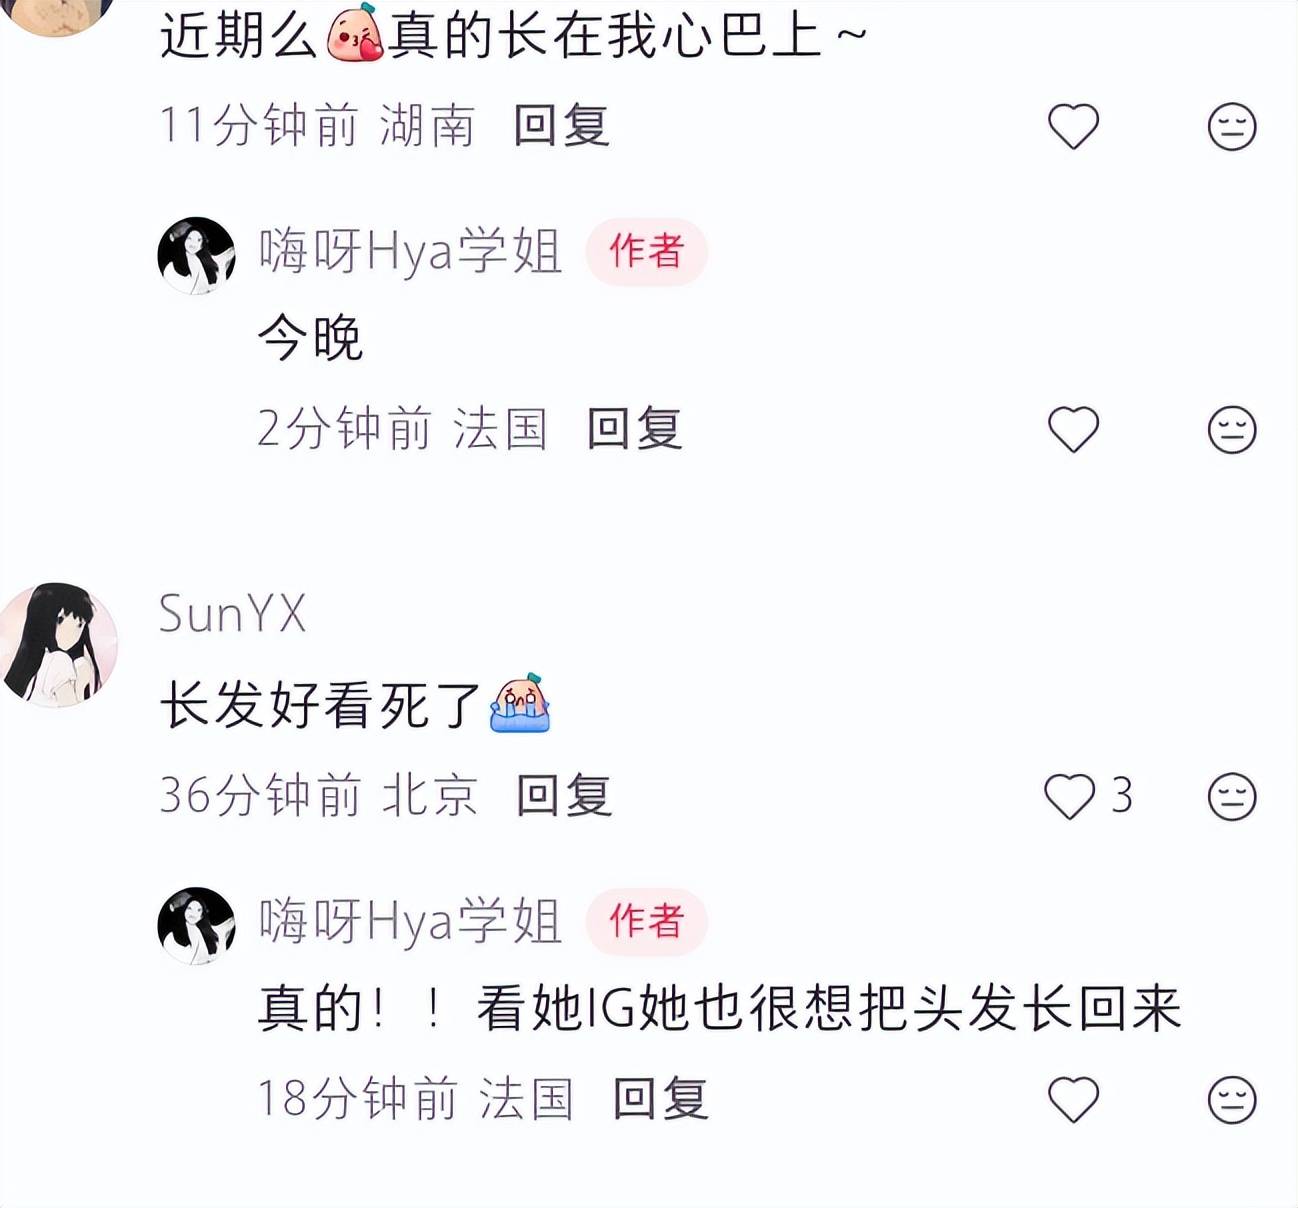Image resolution: width=1298 pixels, height=1208 pixels.
Task: Tap the dislike face on the 18分钟前 reply
Action: pyautogui.click(x=1231, y=1100)
